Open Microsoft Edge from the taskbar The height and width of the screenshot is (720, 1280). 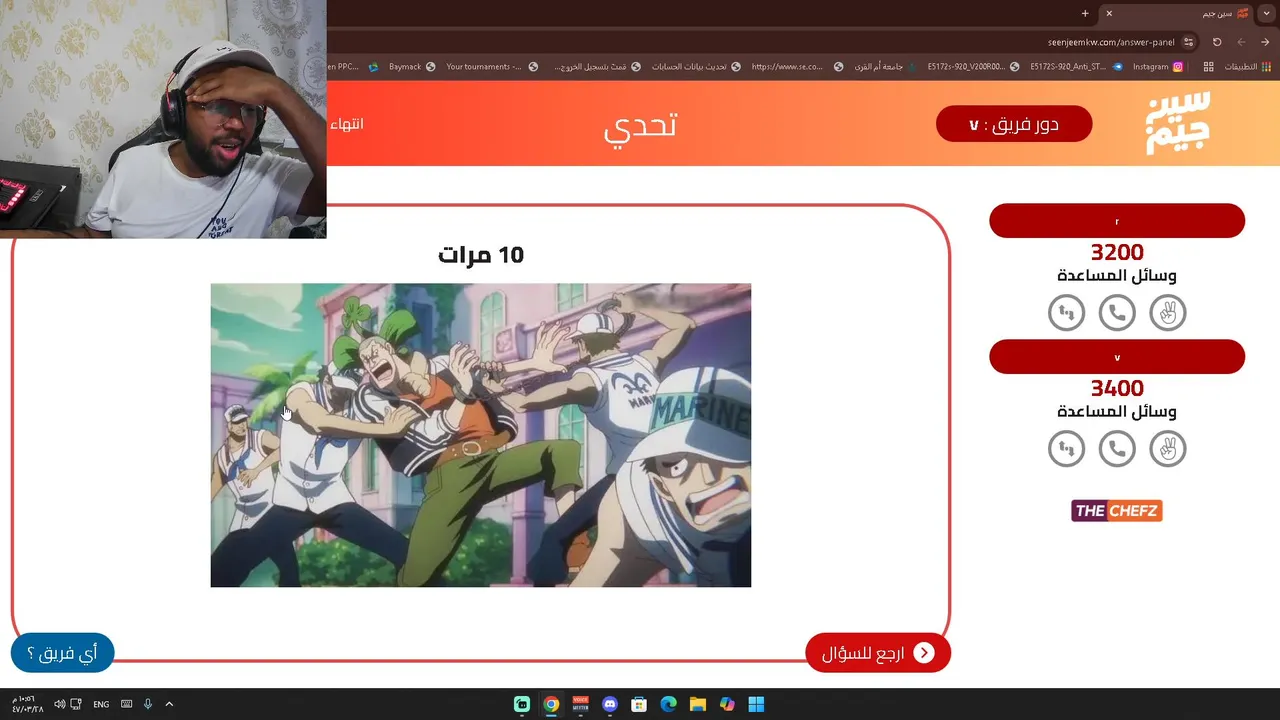pos(669,704)
